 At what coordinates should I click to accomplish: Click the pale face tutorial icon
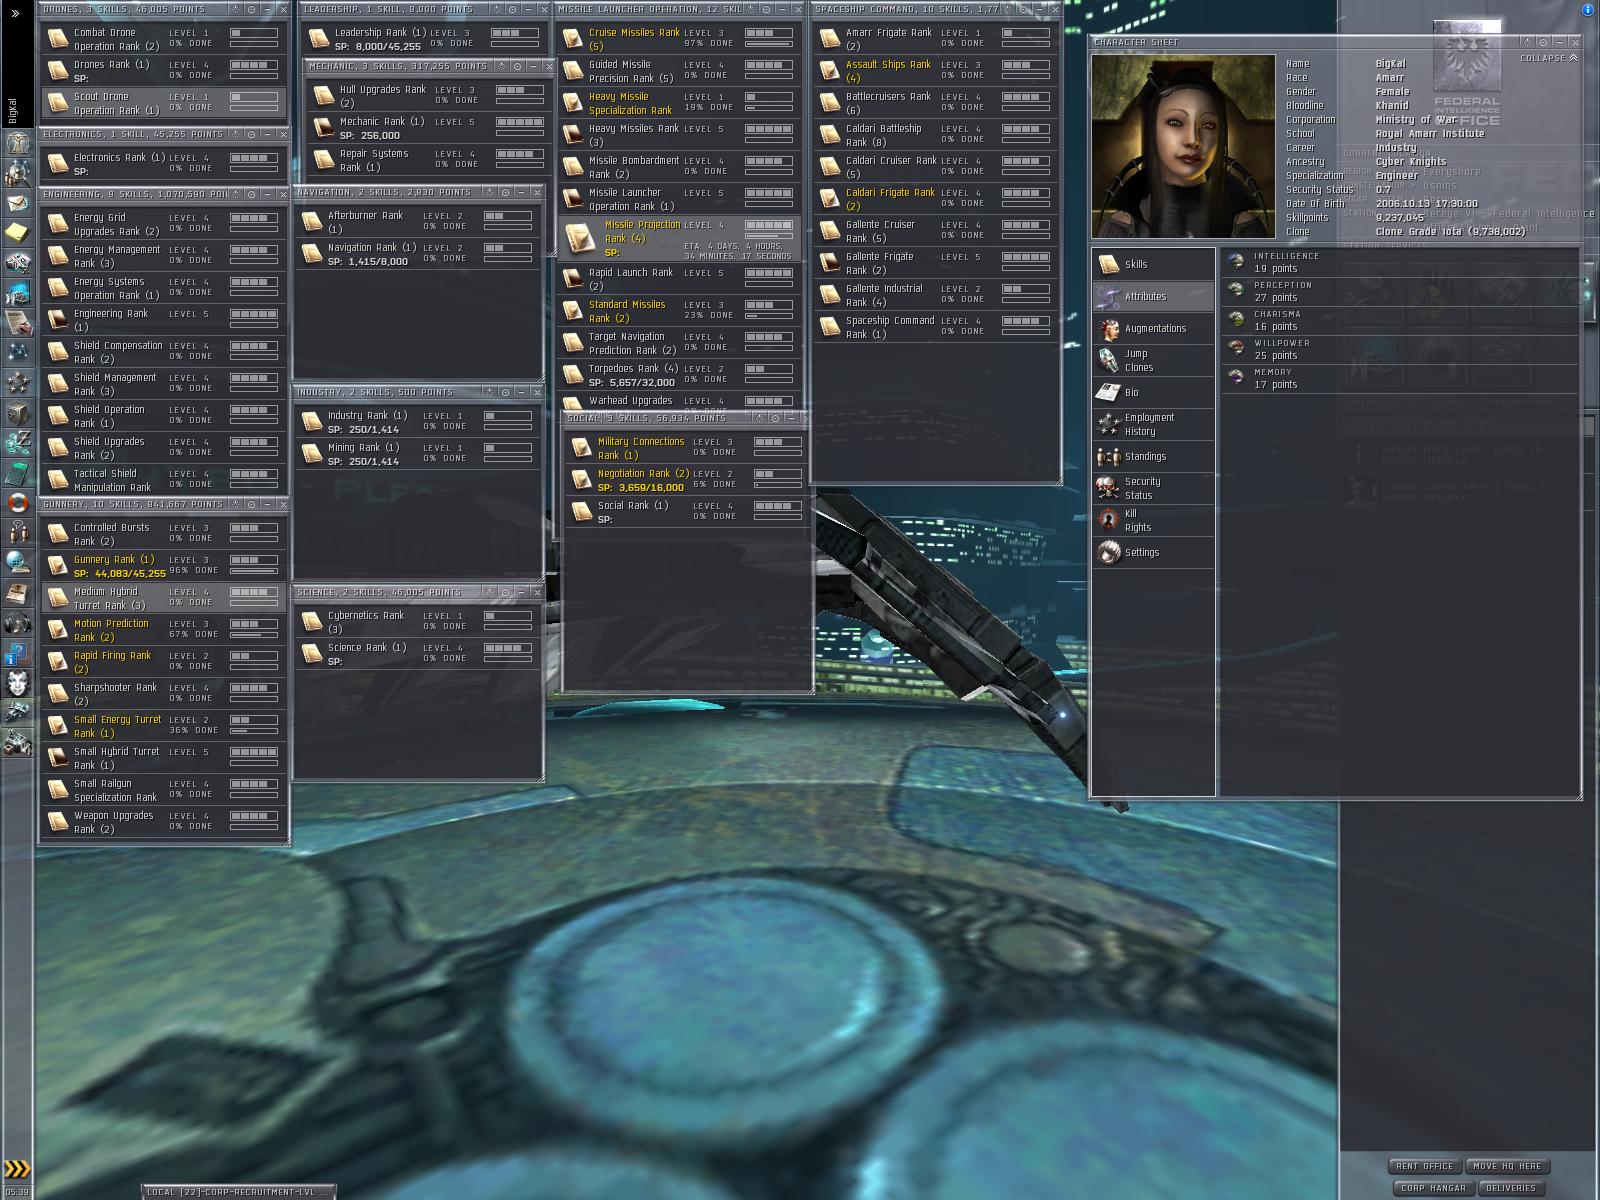(x=17, y=684)
